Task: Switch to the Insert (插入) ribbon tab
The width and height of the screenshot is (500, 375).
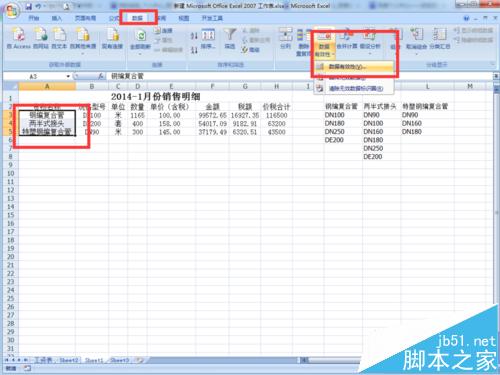Action: coord(57,18)
